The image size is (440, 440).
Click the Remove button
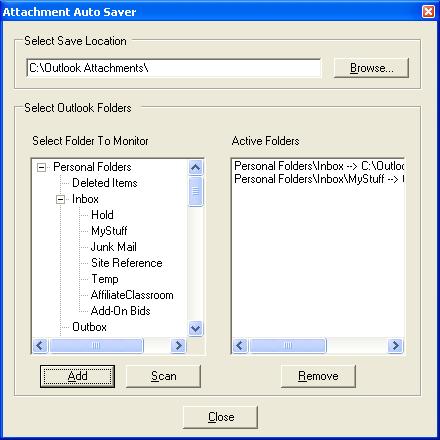[x=318, y=376]
